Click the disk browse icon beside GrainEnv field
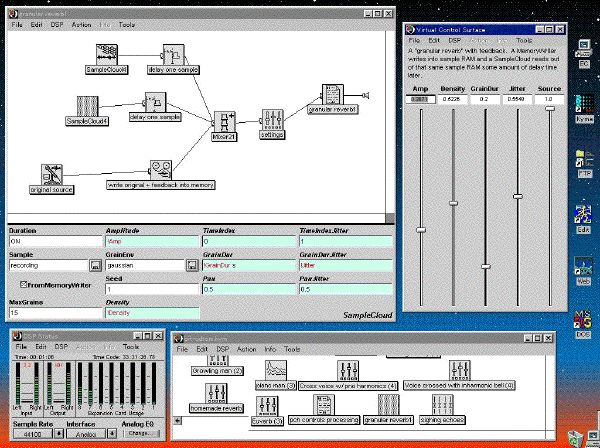Viewport: 600px width, 448px height. tap(192, 265)
